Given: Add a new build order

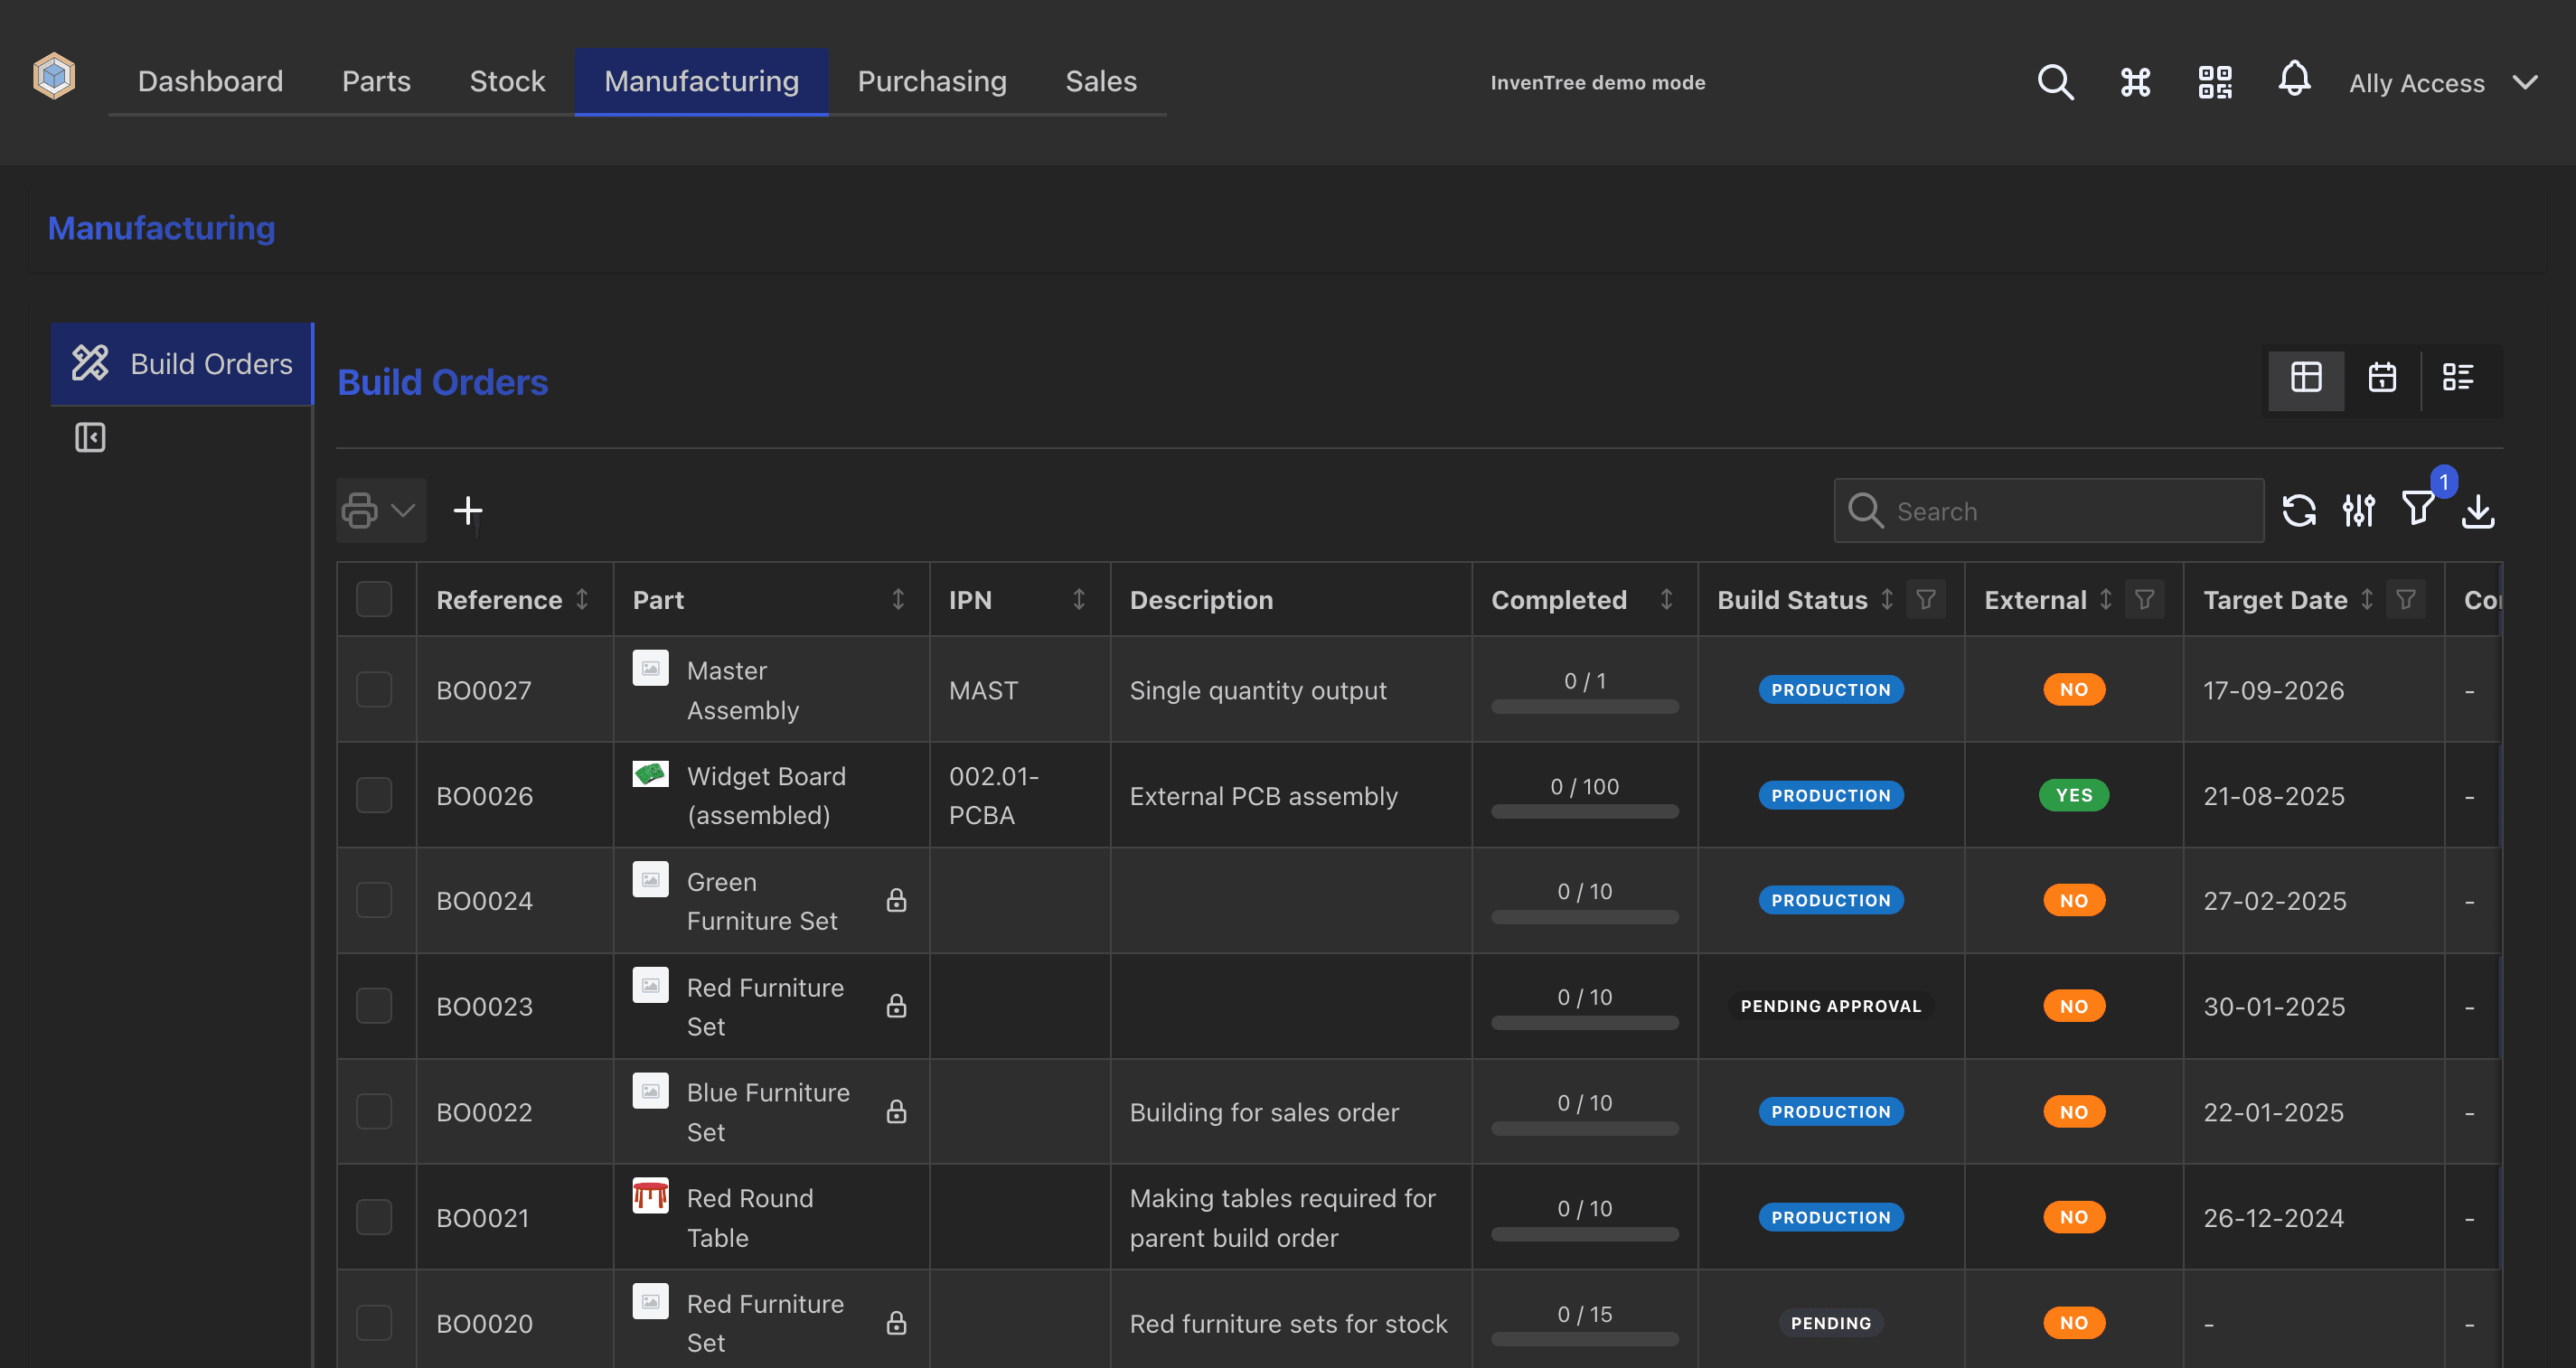Looking at the screenshot, I should [x=467, y=511].
